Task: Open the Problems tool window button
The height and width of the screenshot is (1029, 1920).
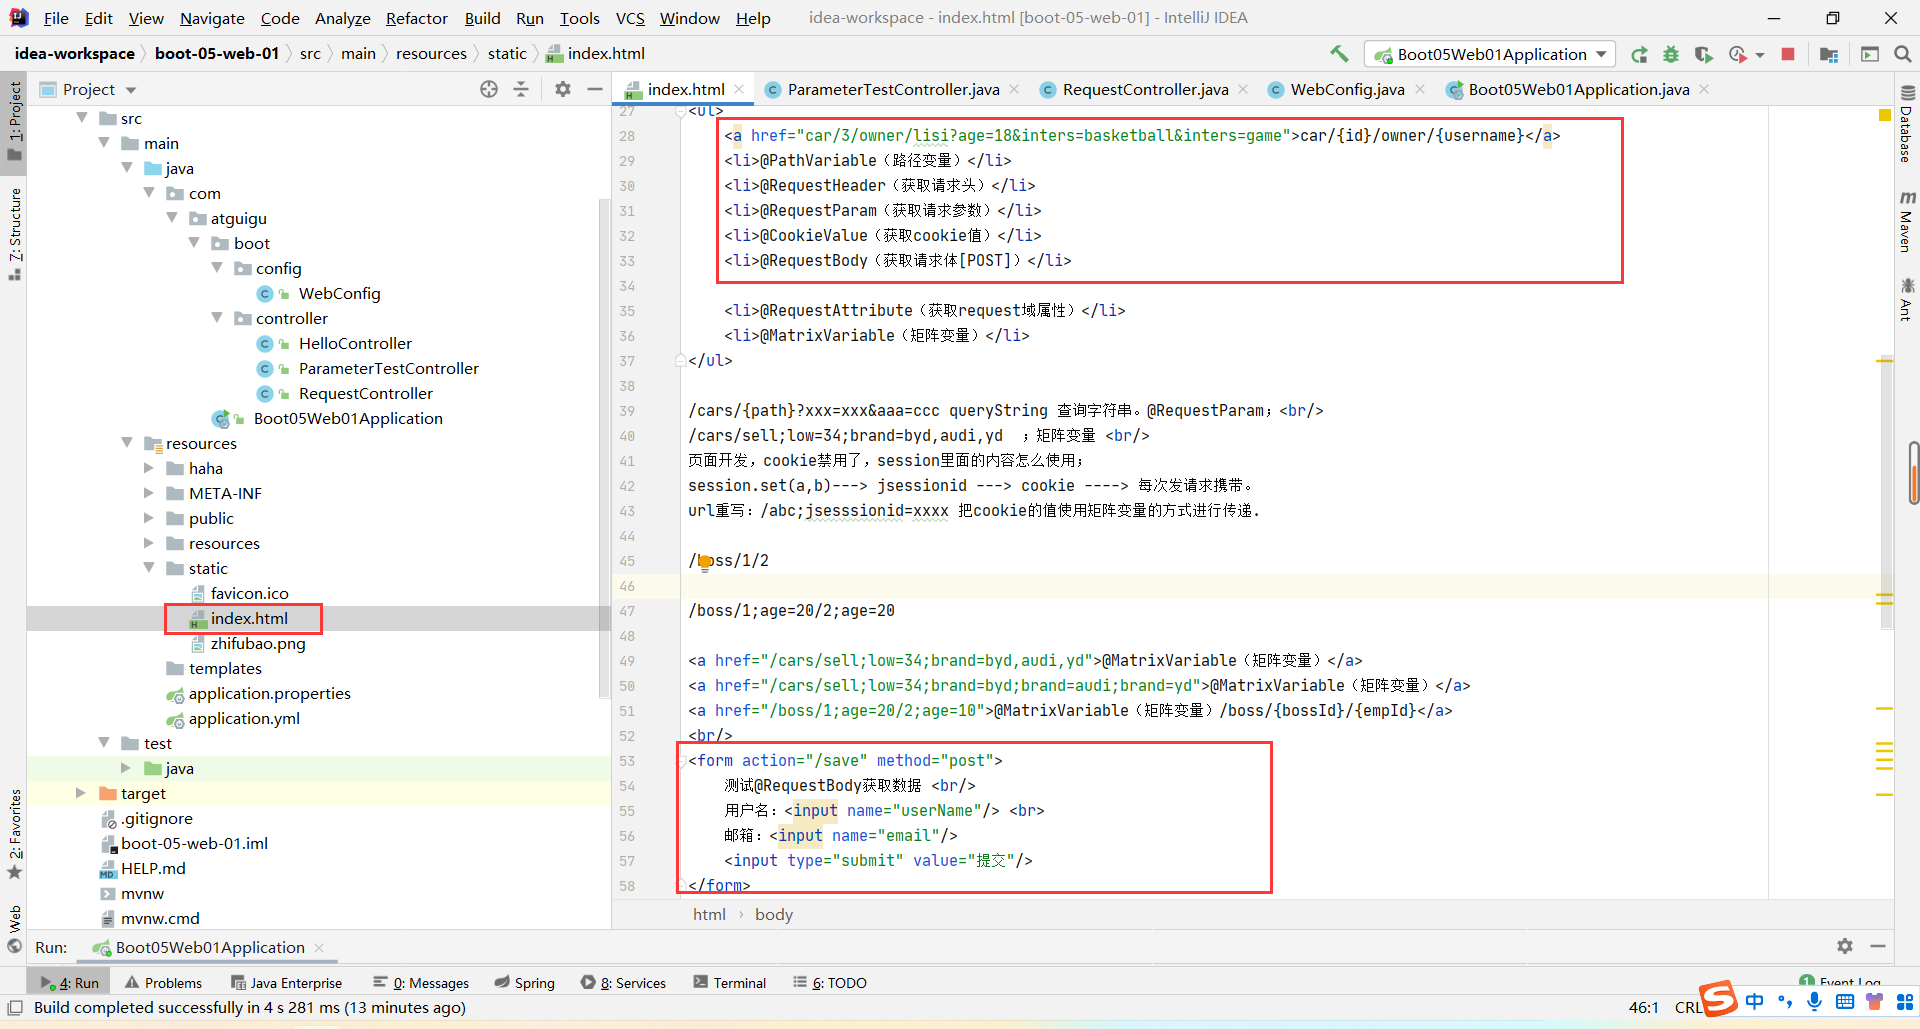Action: pos(163,983)
